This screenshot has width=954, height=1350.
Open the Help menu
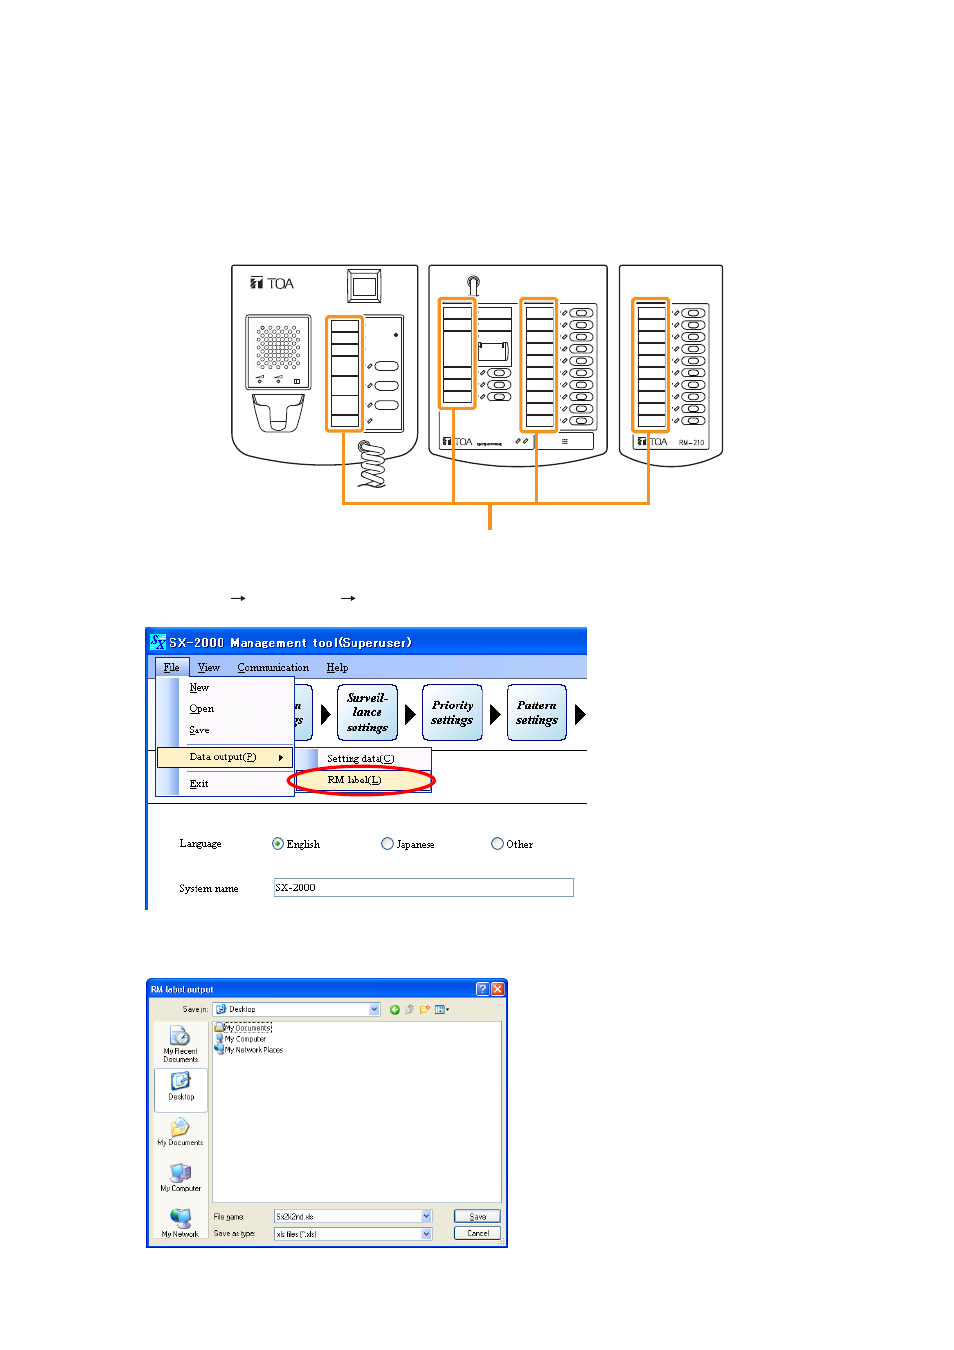(337, 667)
